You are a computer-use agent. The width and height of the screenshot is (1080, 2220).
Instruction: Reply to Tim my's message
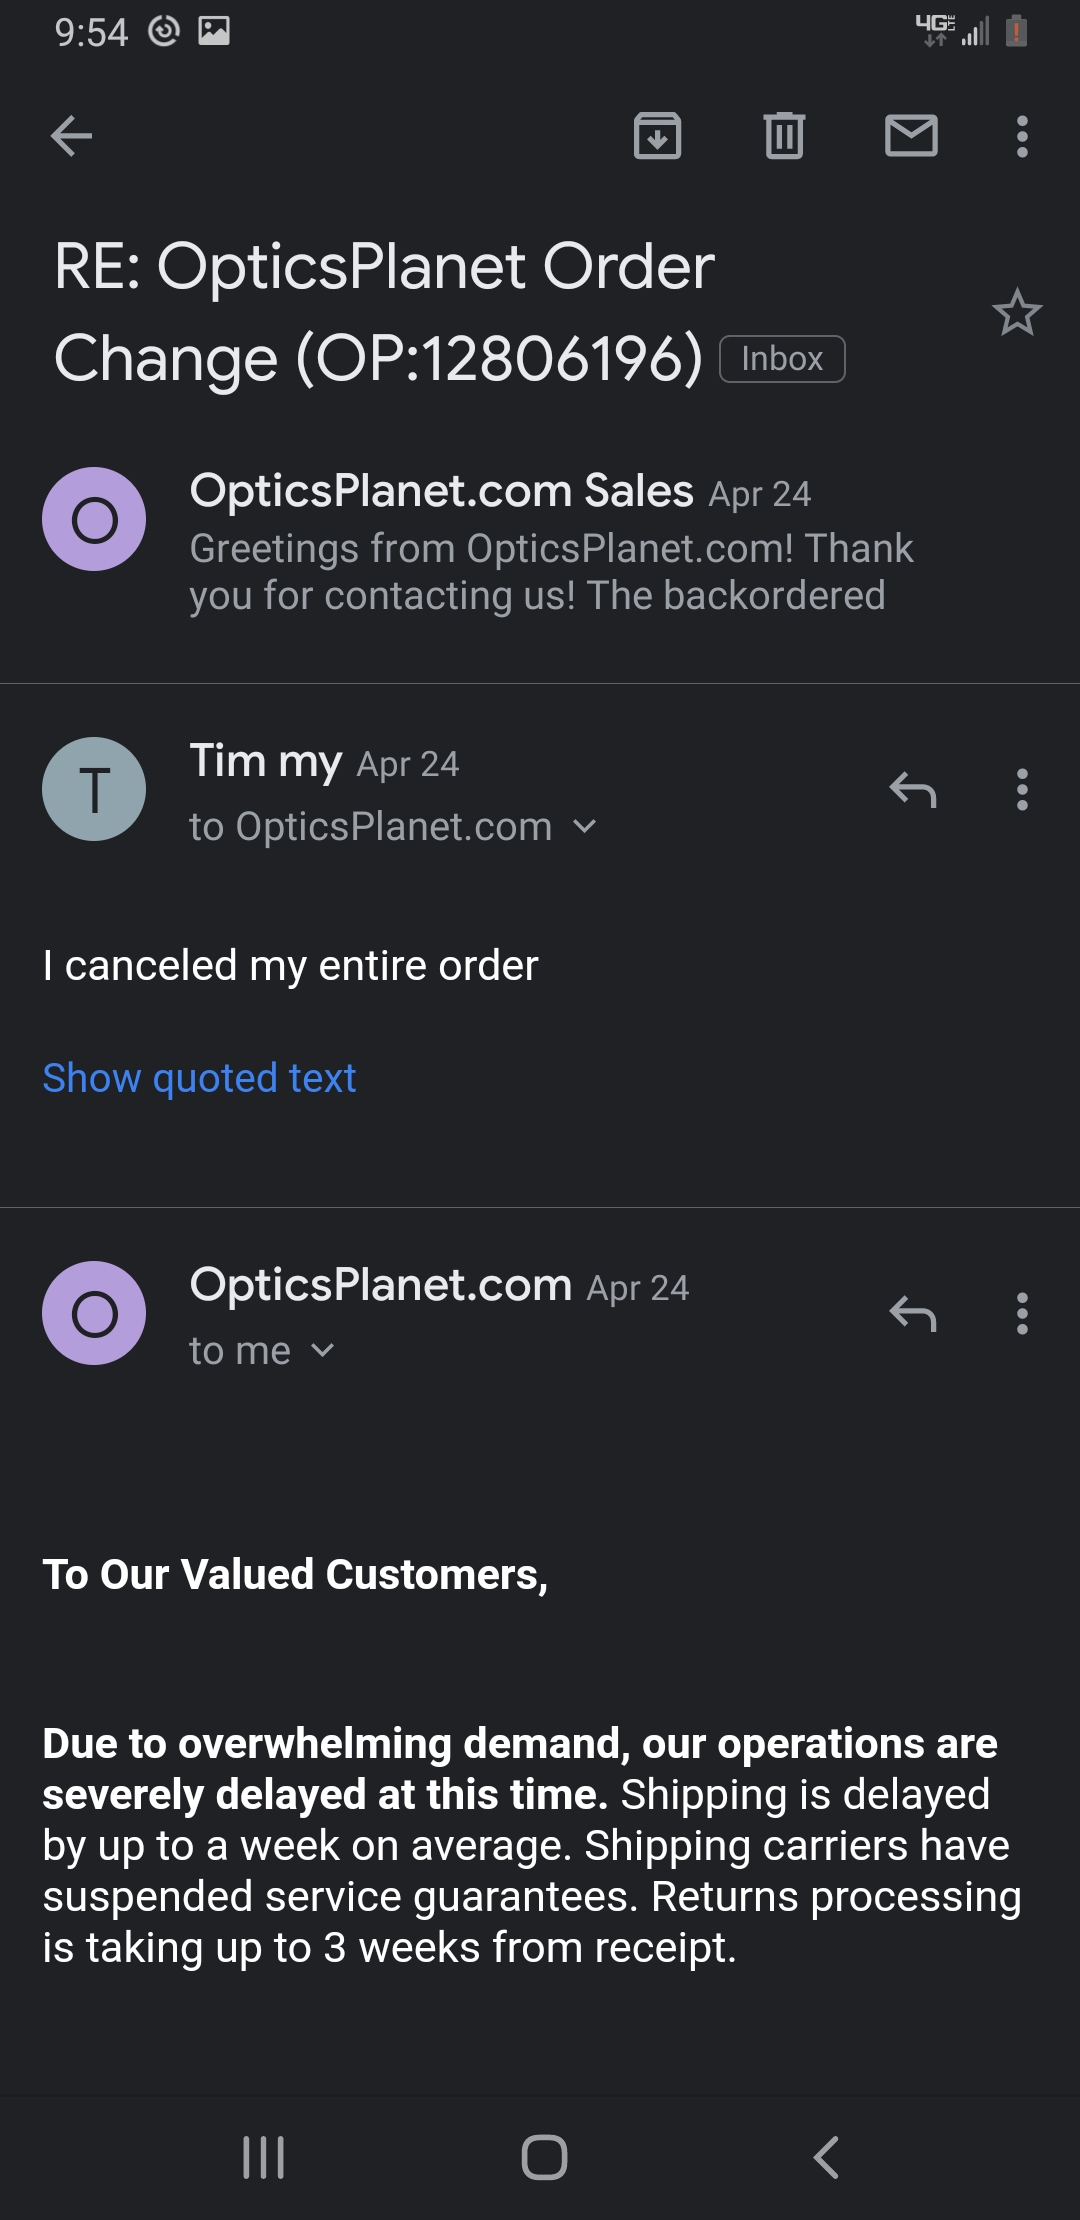point(912,790)
